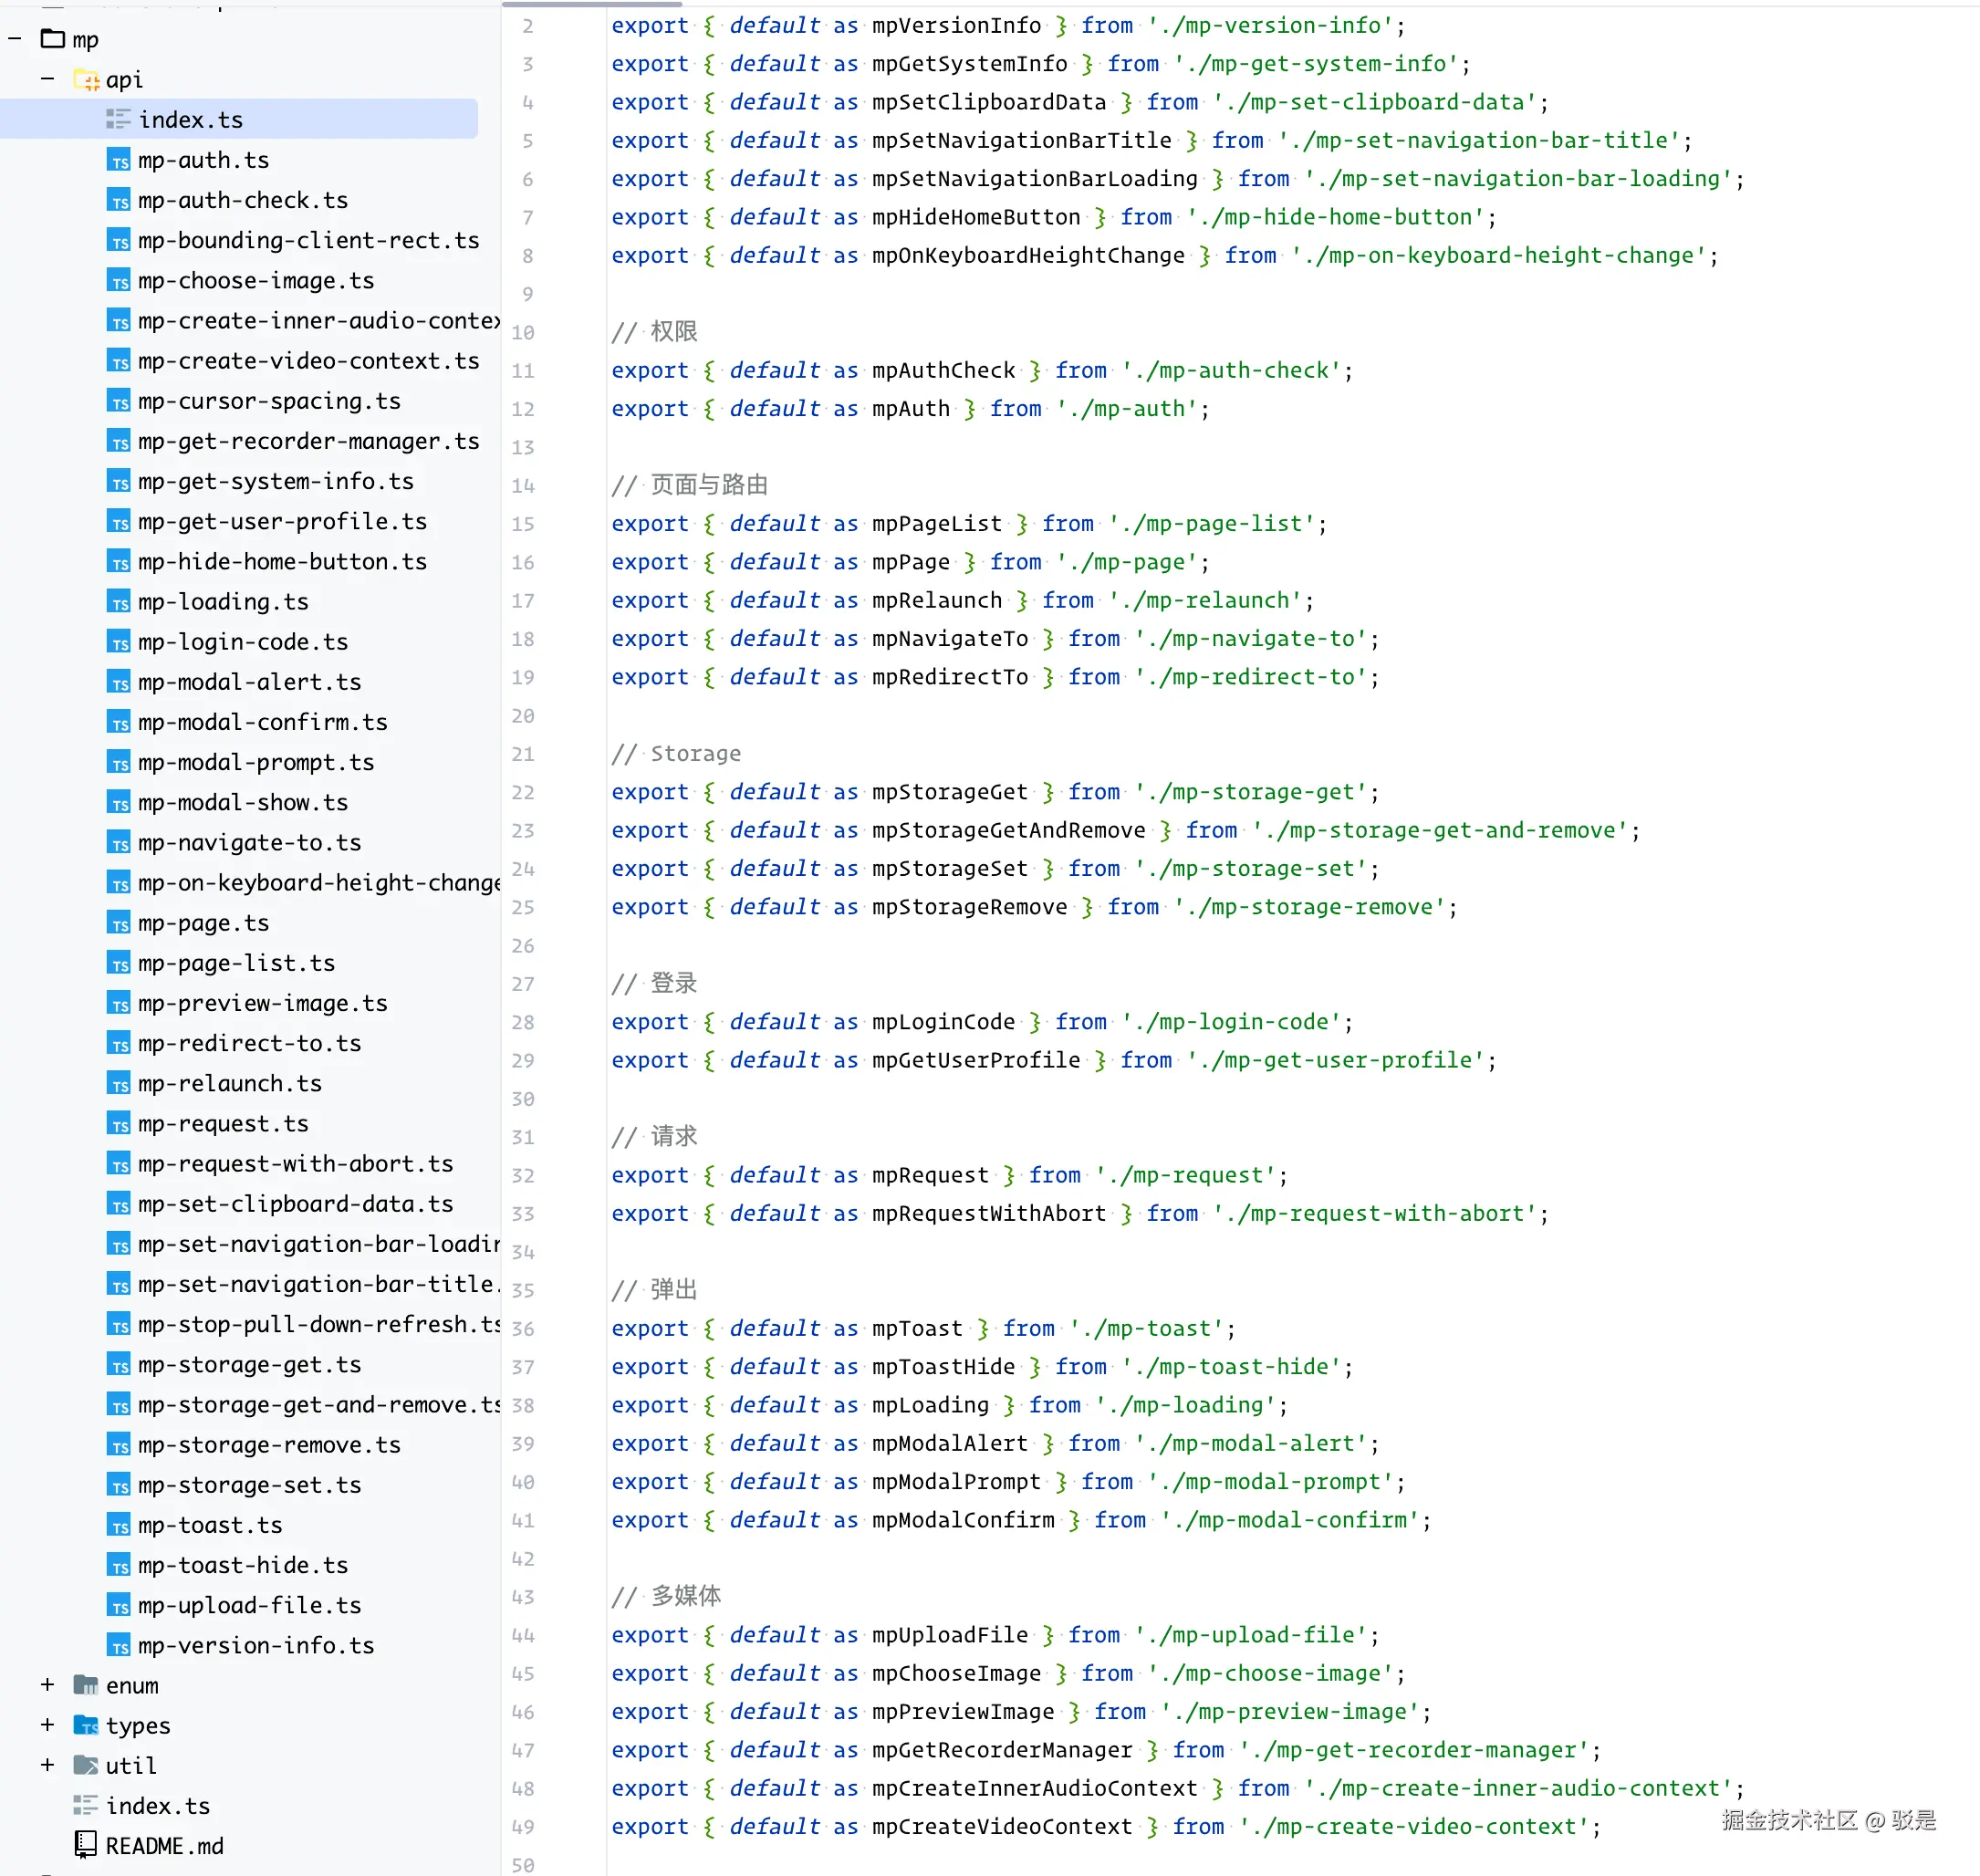Image resolution: width=1980 pixels, height=1876 pixels.
Task: Open mp-preview-image.ts file
Action: click(262, 1003)
